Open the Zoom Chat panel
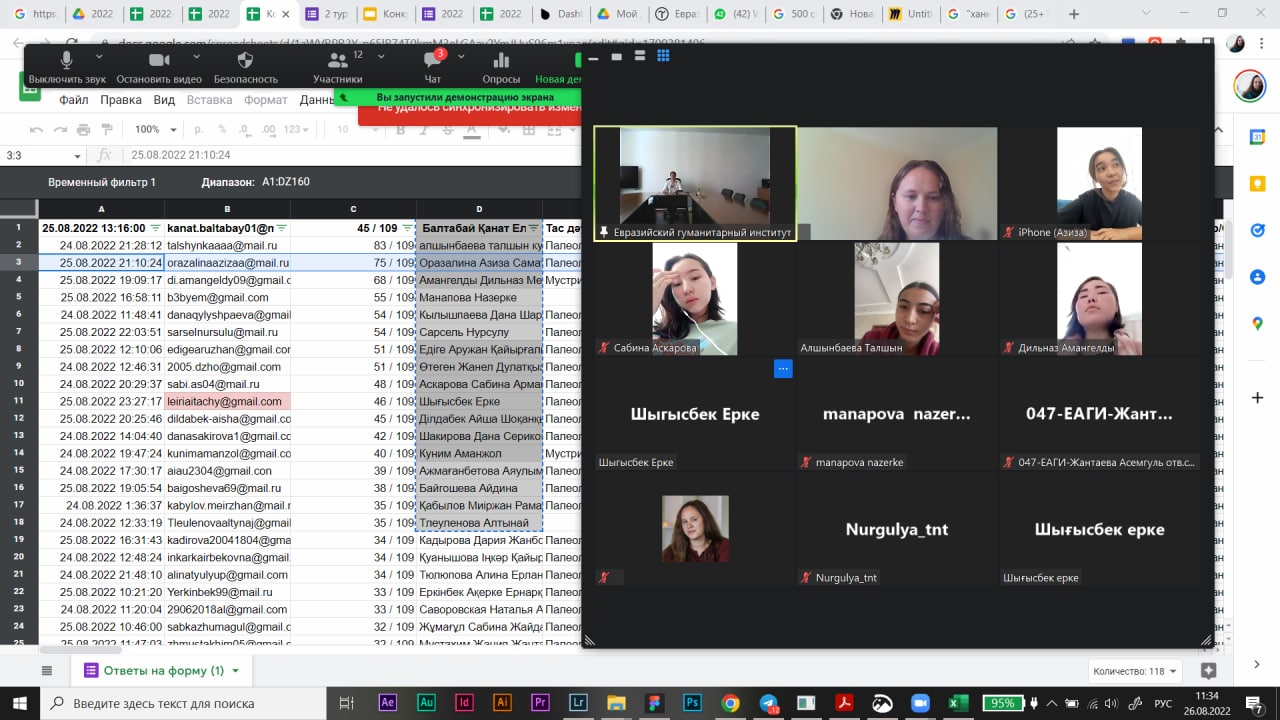Image resolution: width=1280 pixels, height=720 pixels. tap(432, 62)
